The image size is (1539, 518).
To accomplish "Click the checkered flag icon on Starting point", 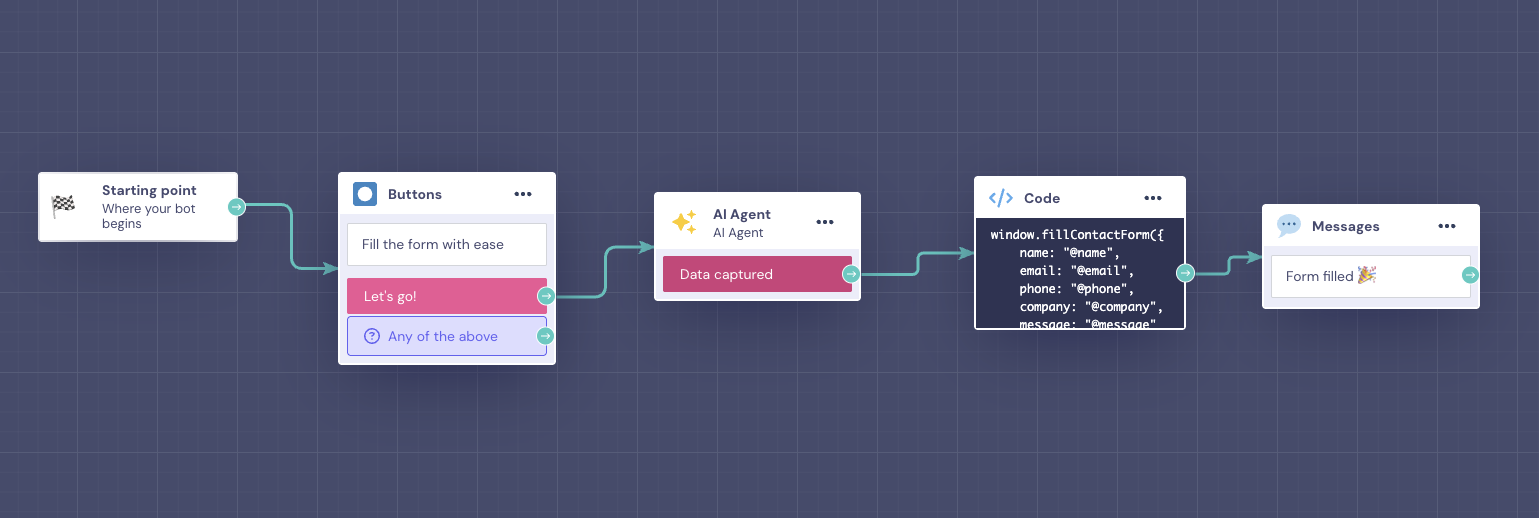I will click(x=63, y=206).
